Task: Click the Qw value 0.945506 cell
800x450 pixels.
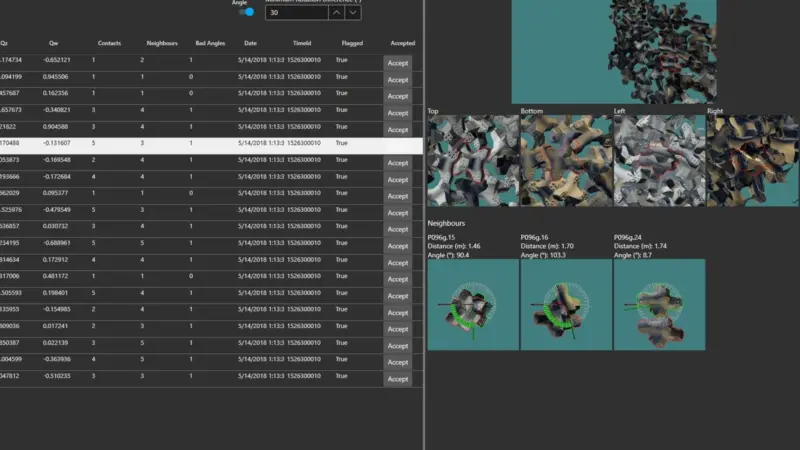Action: (55, 77)
